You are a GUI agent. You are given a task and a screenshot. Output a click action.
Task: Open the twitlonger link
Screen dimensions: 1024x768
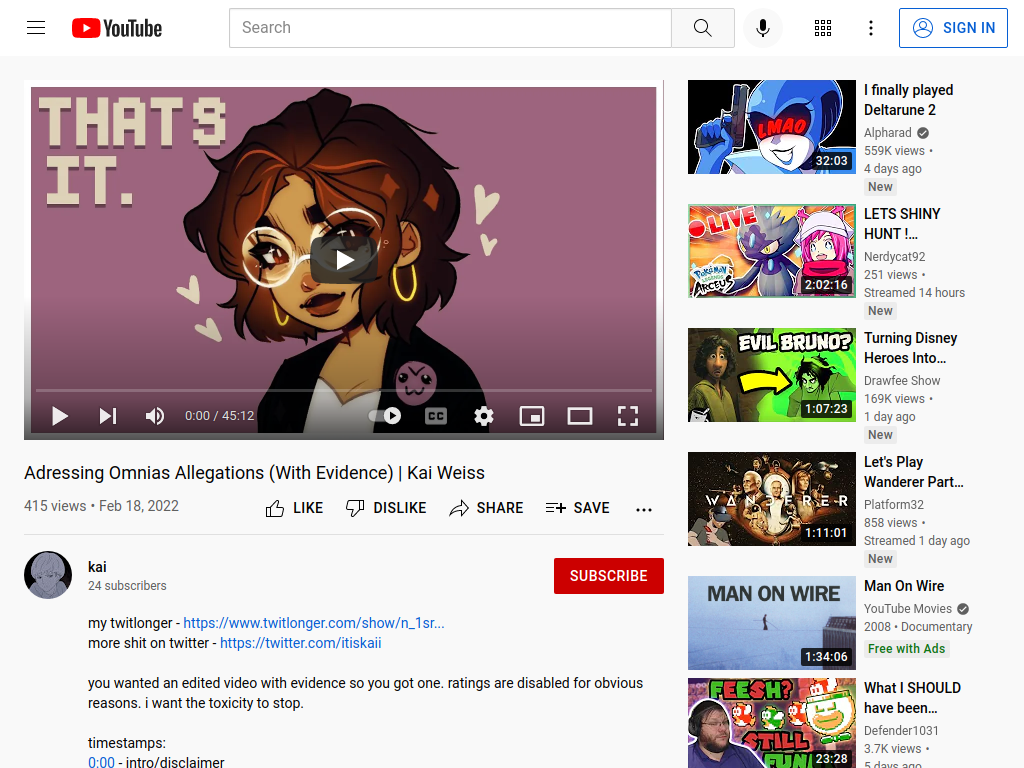(x=313, y=623)
